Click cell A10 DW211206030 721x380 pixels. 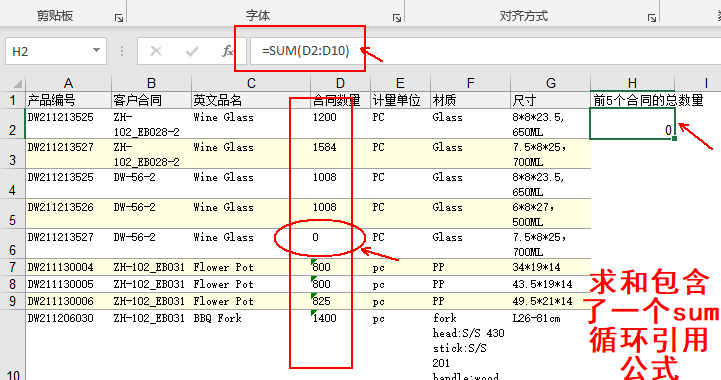click(x=69, y=345)
